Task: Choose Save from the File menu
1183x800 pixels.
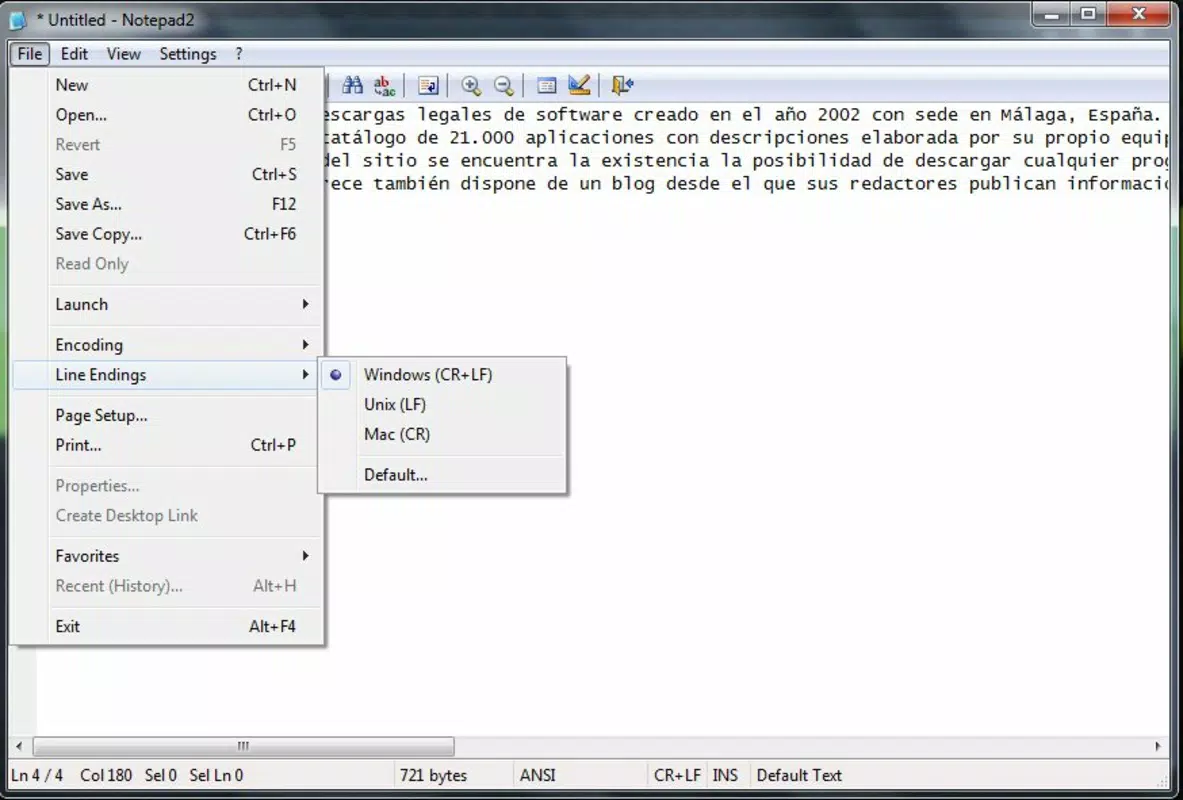Action: [167, 174]
